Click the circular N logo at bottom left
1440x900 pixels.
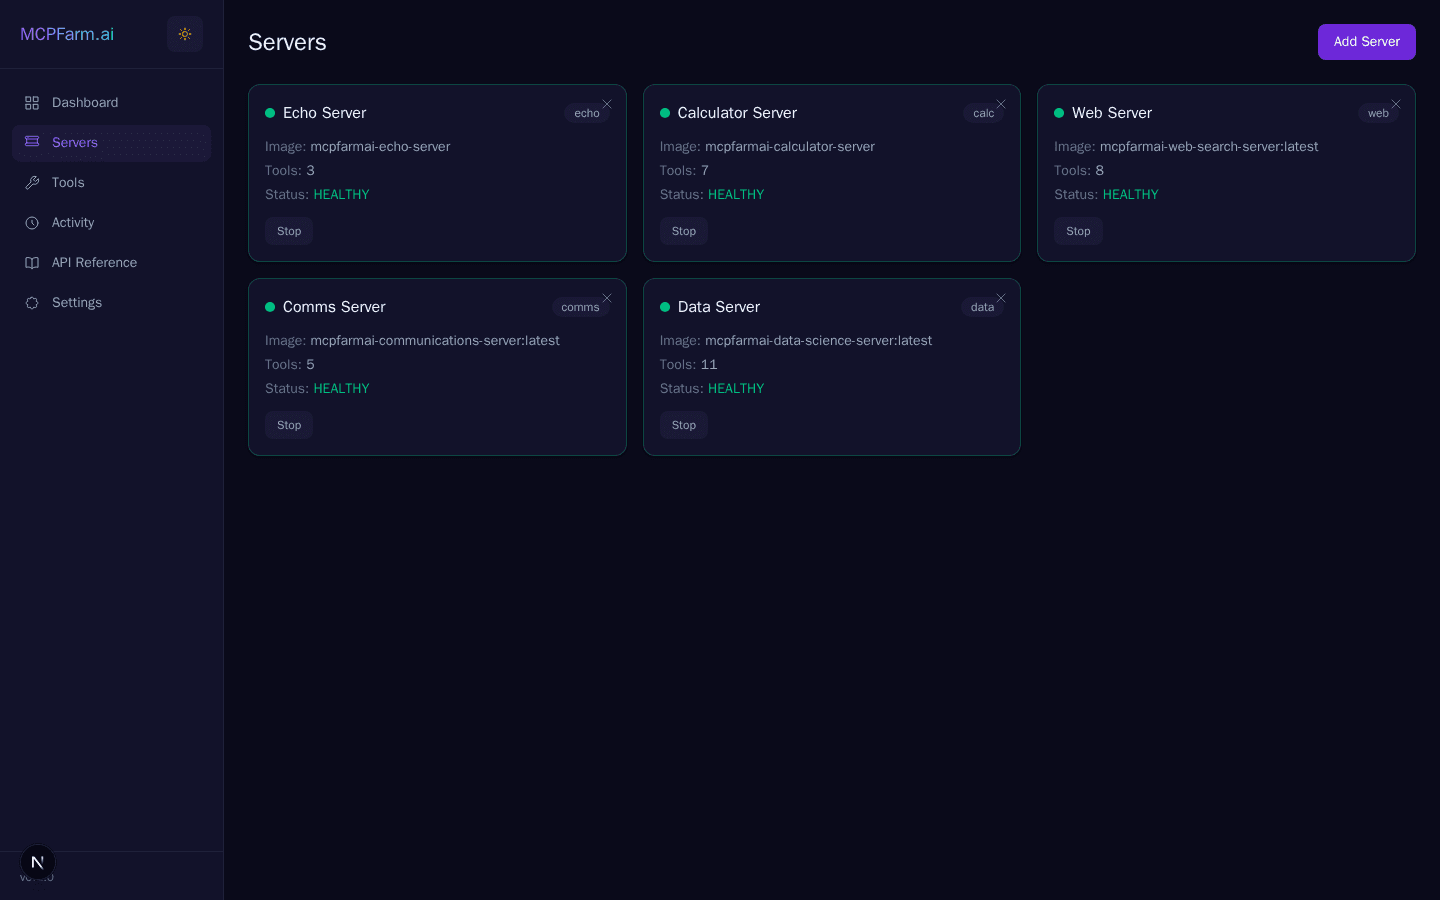click(37, 862)
